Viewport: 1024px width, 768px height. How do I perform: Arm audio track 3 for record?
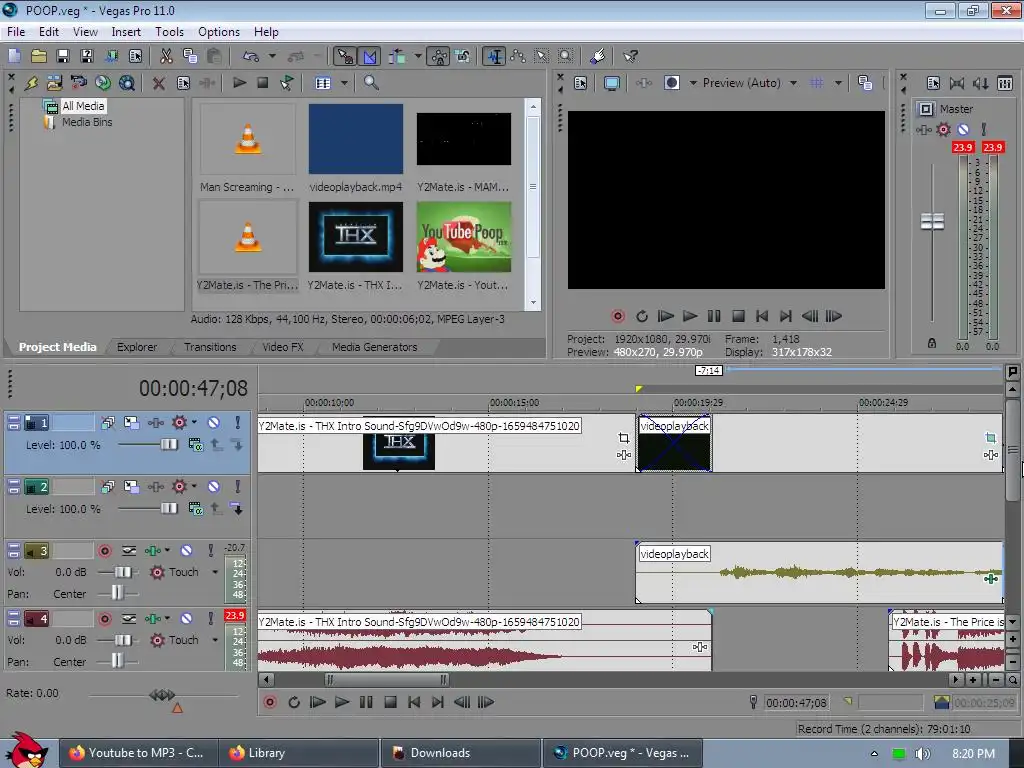click(104, 551)
